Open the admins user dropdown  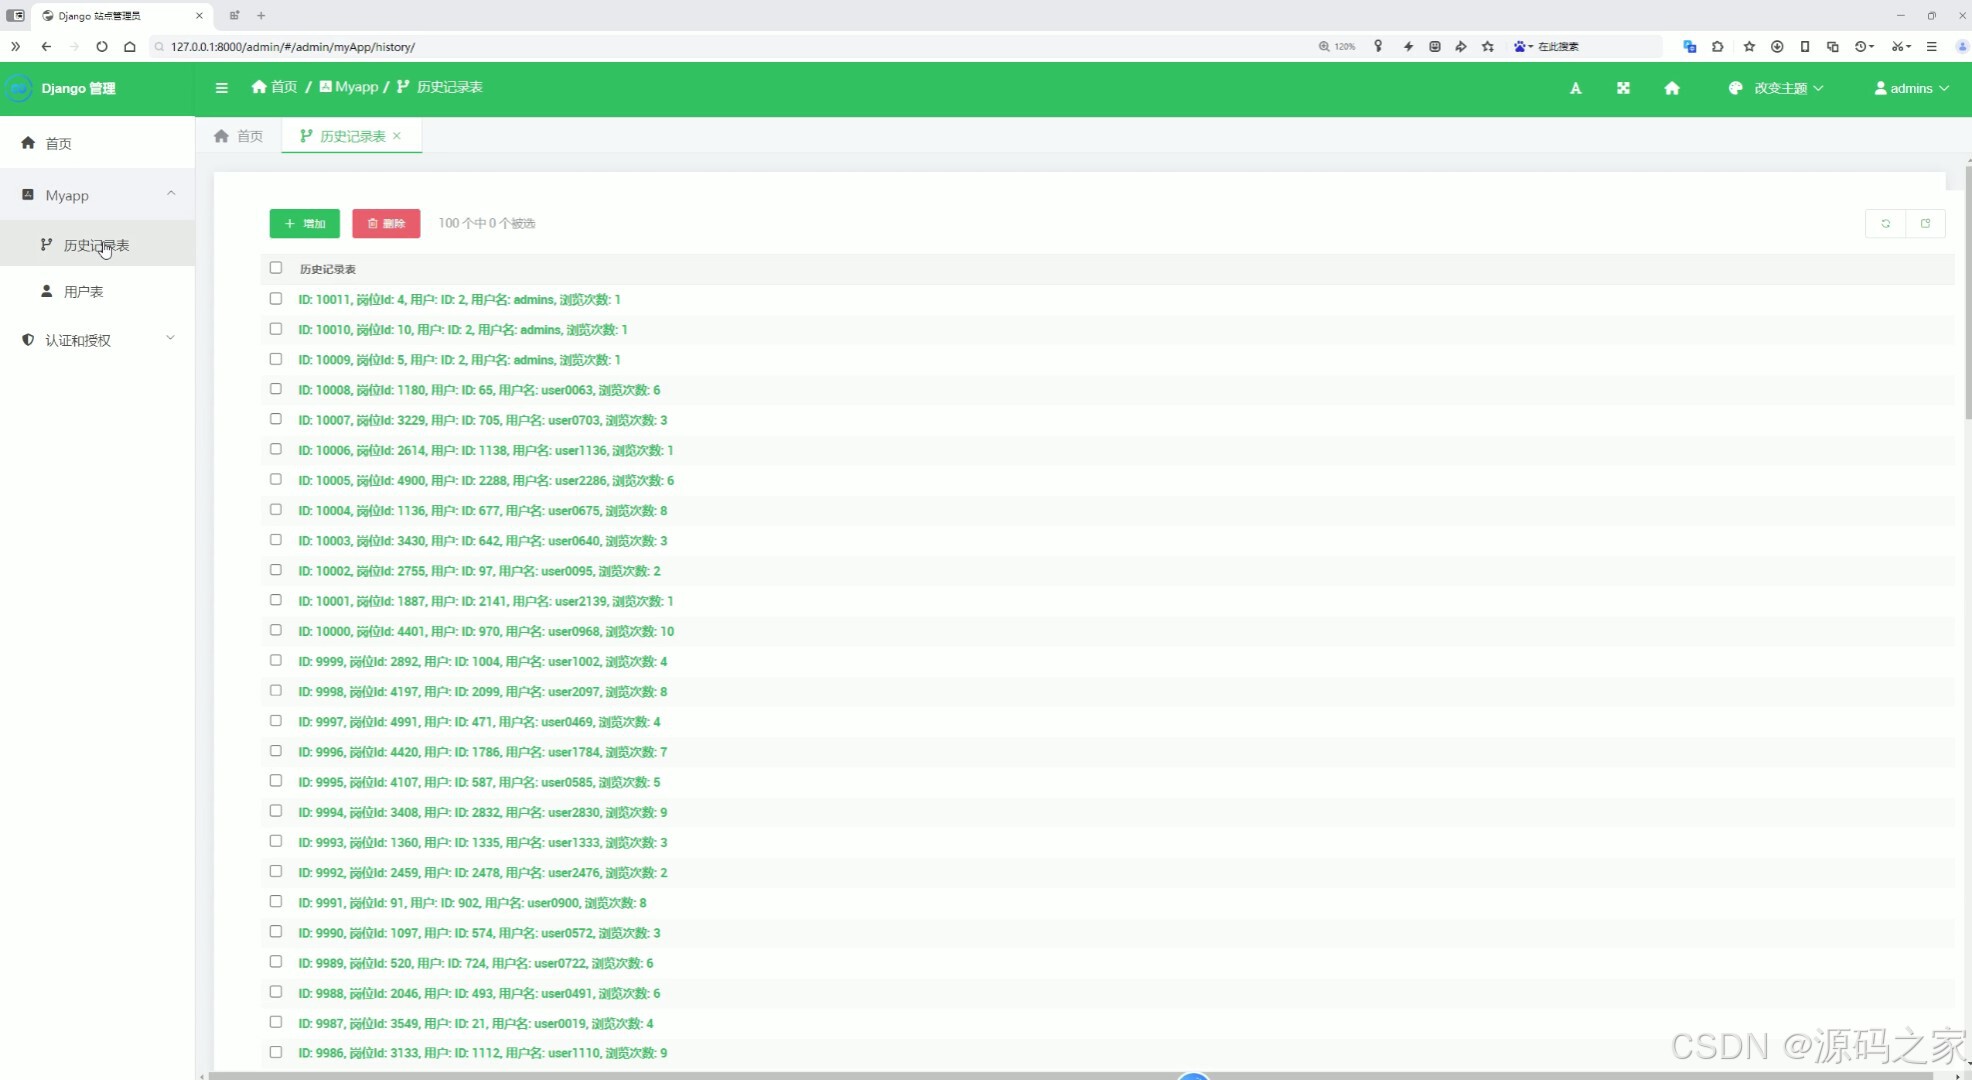click(1911, 88)
